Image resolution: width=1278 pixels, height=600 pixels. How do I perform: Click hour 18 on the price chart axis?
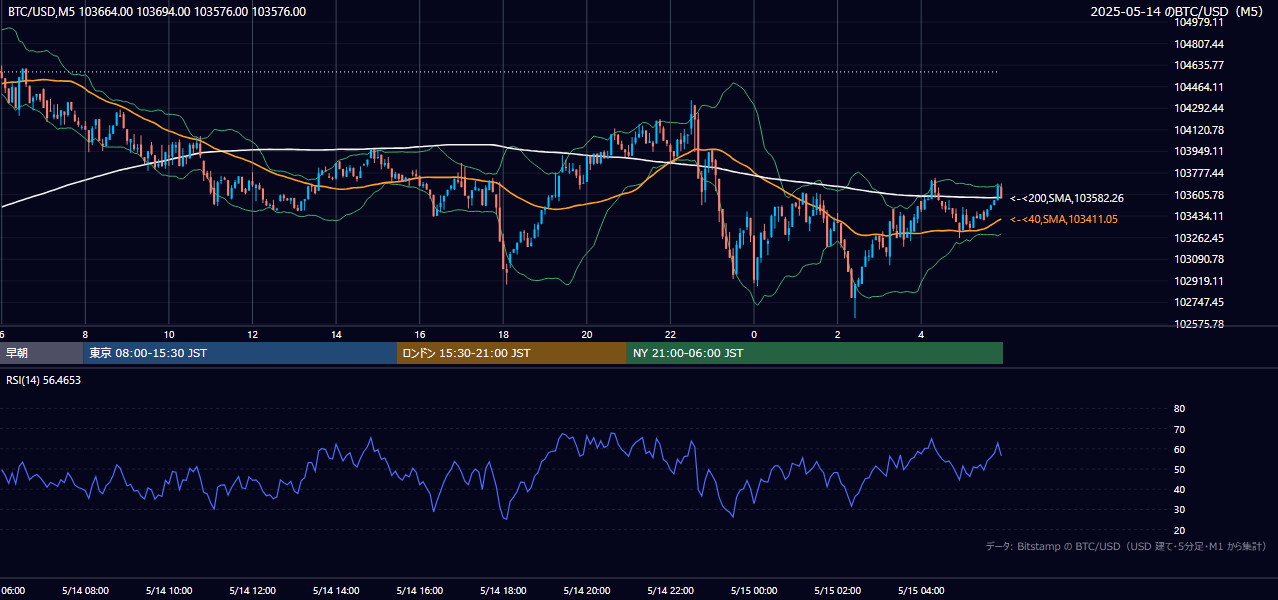tap(504, 334)
